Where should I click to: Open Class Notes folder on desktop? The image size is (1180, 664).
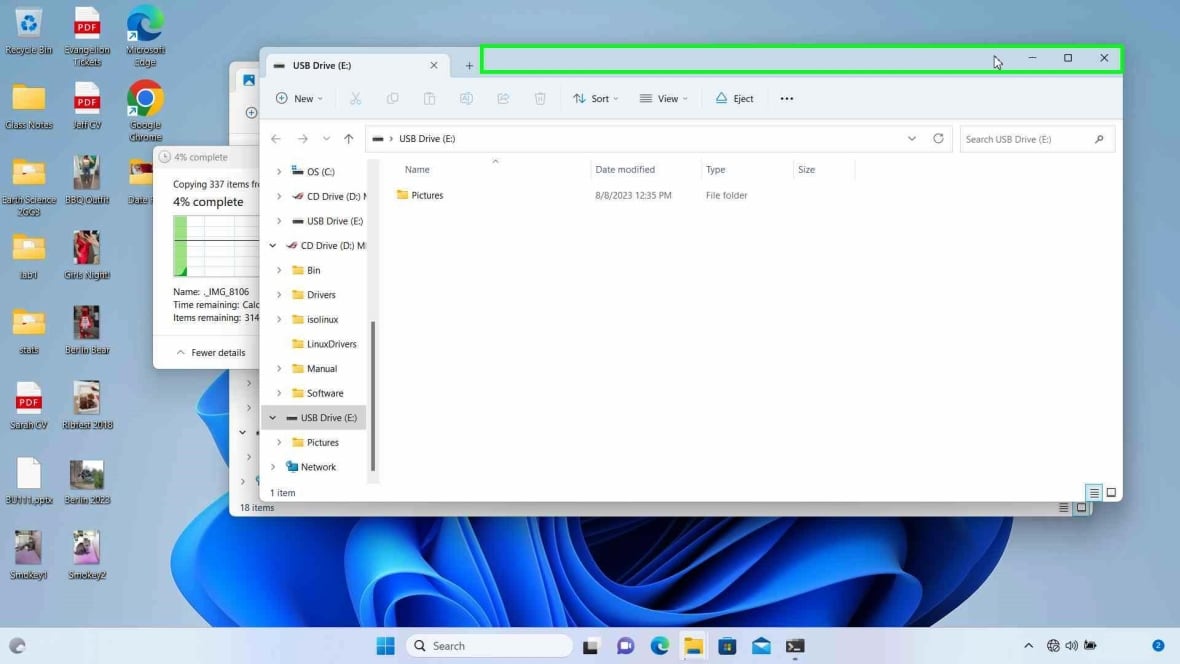click(29, 106)
